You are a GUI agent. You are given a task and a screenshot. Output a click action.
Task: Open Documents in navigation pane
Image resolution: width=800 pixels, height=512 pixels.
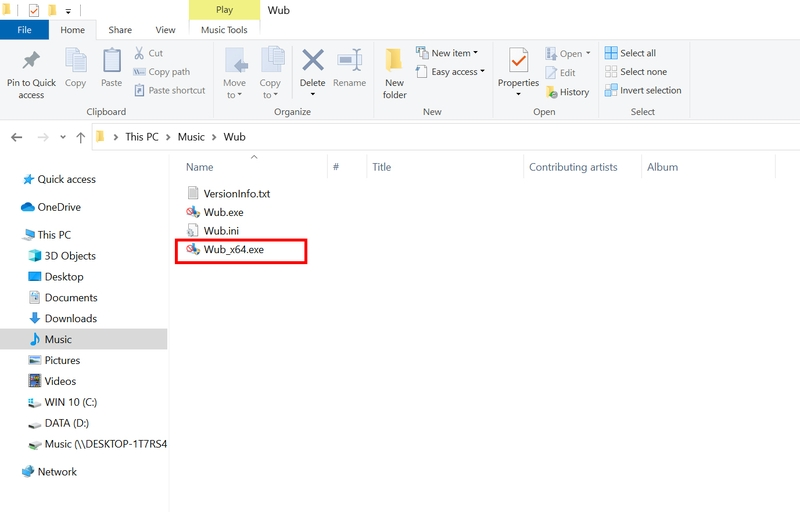click(x=63, y=297)
